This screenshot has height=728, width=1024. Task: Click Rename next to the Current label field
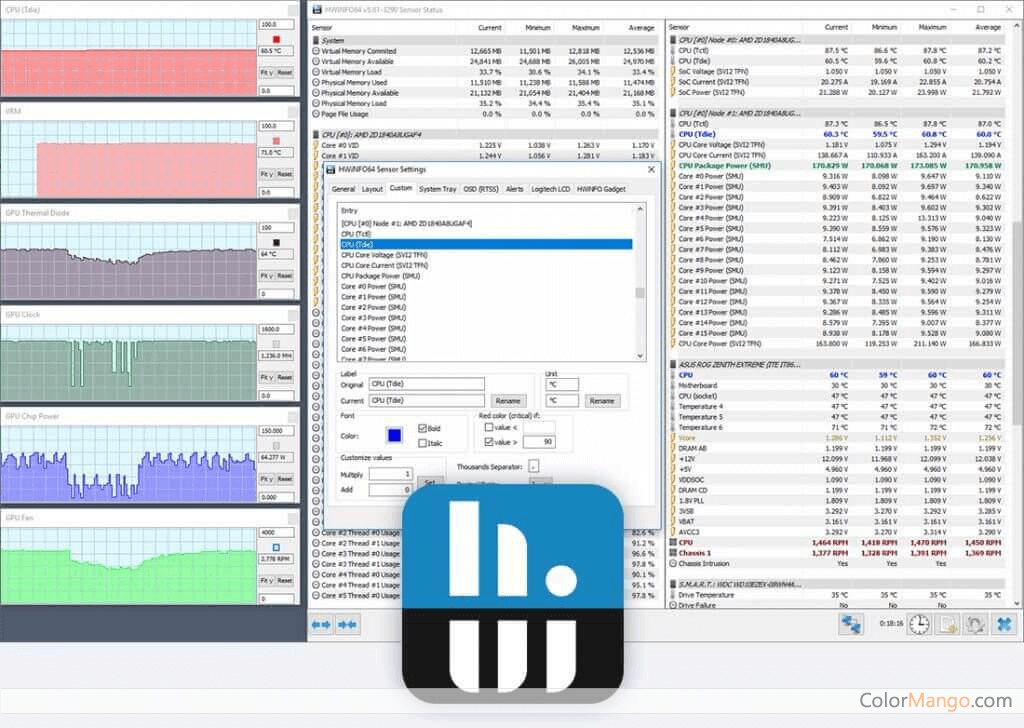tap(507, 401)
